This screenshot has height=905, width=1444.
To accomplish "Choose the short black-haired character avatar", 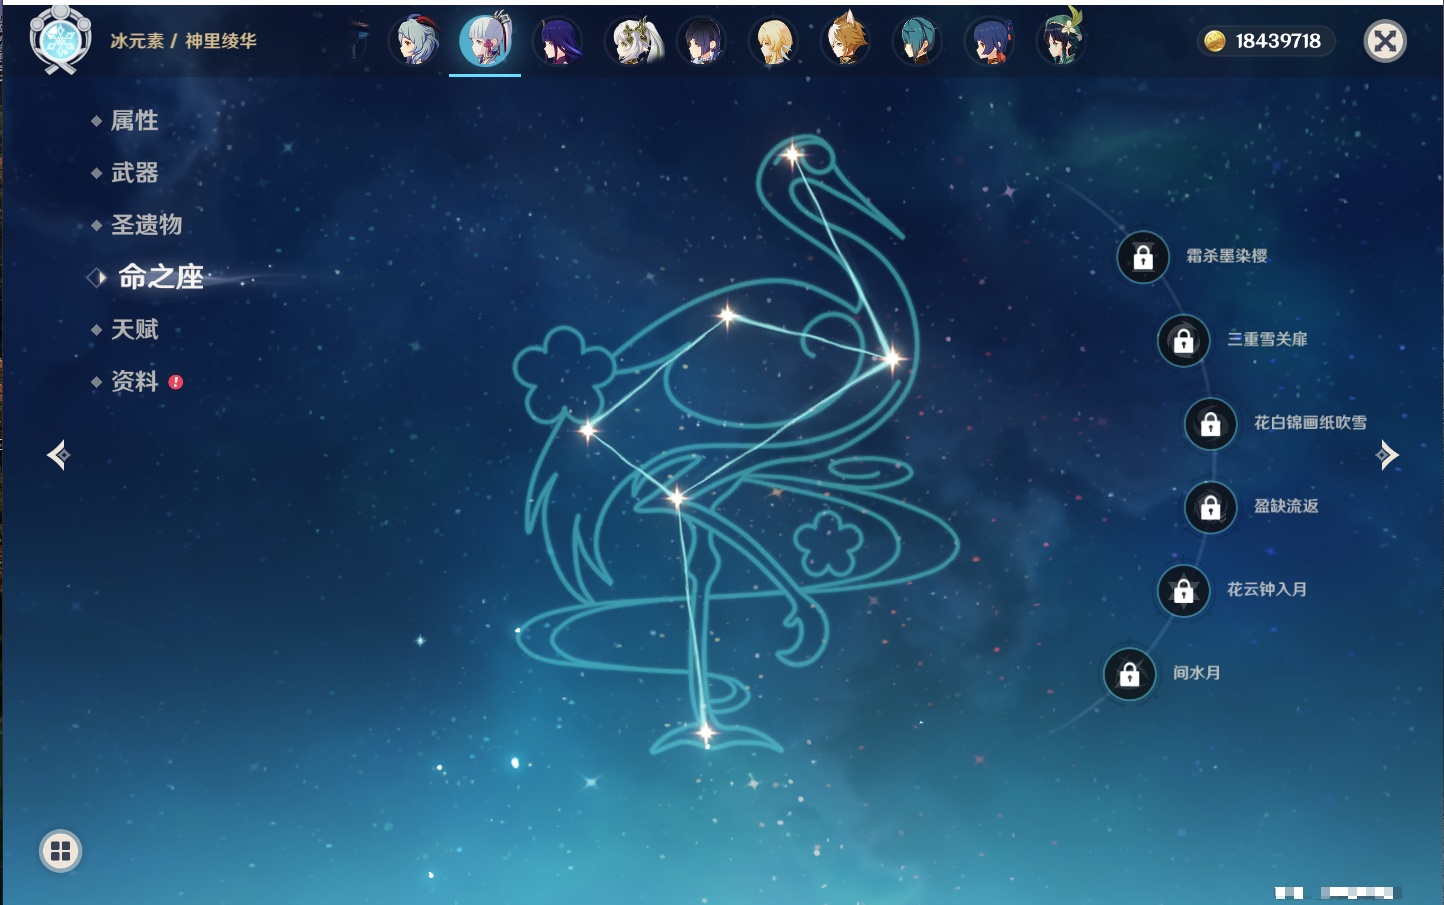I will 702,41.
